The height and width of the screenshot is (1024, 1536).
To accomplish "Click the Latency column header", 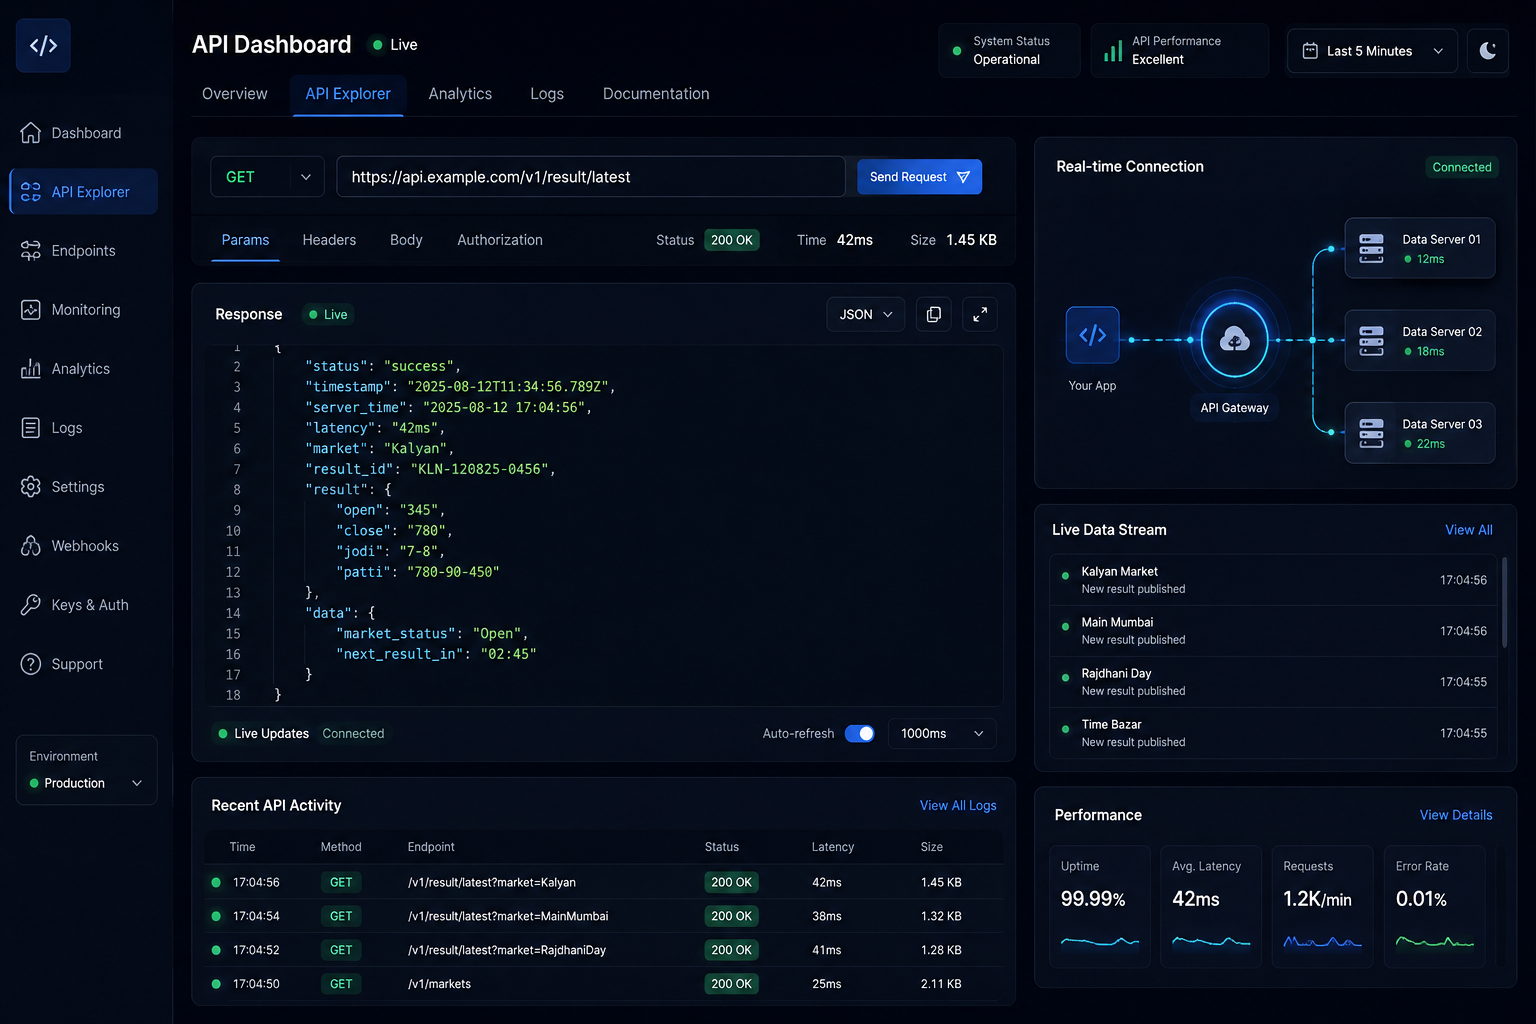I will coord(833,847).
